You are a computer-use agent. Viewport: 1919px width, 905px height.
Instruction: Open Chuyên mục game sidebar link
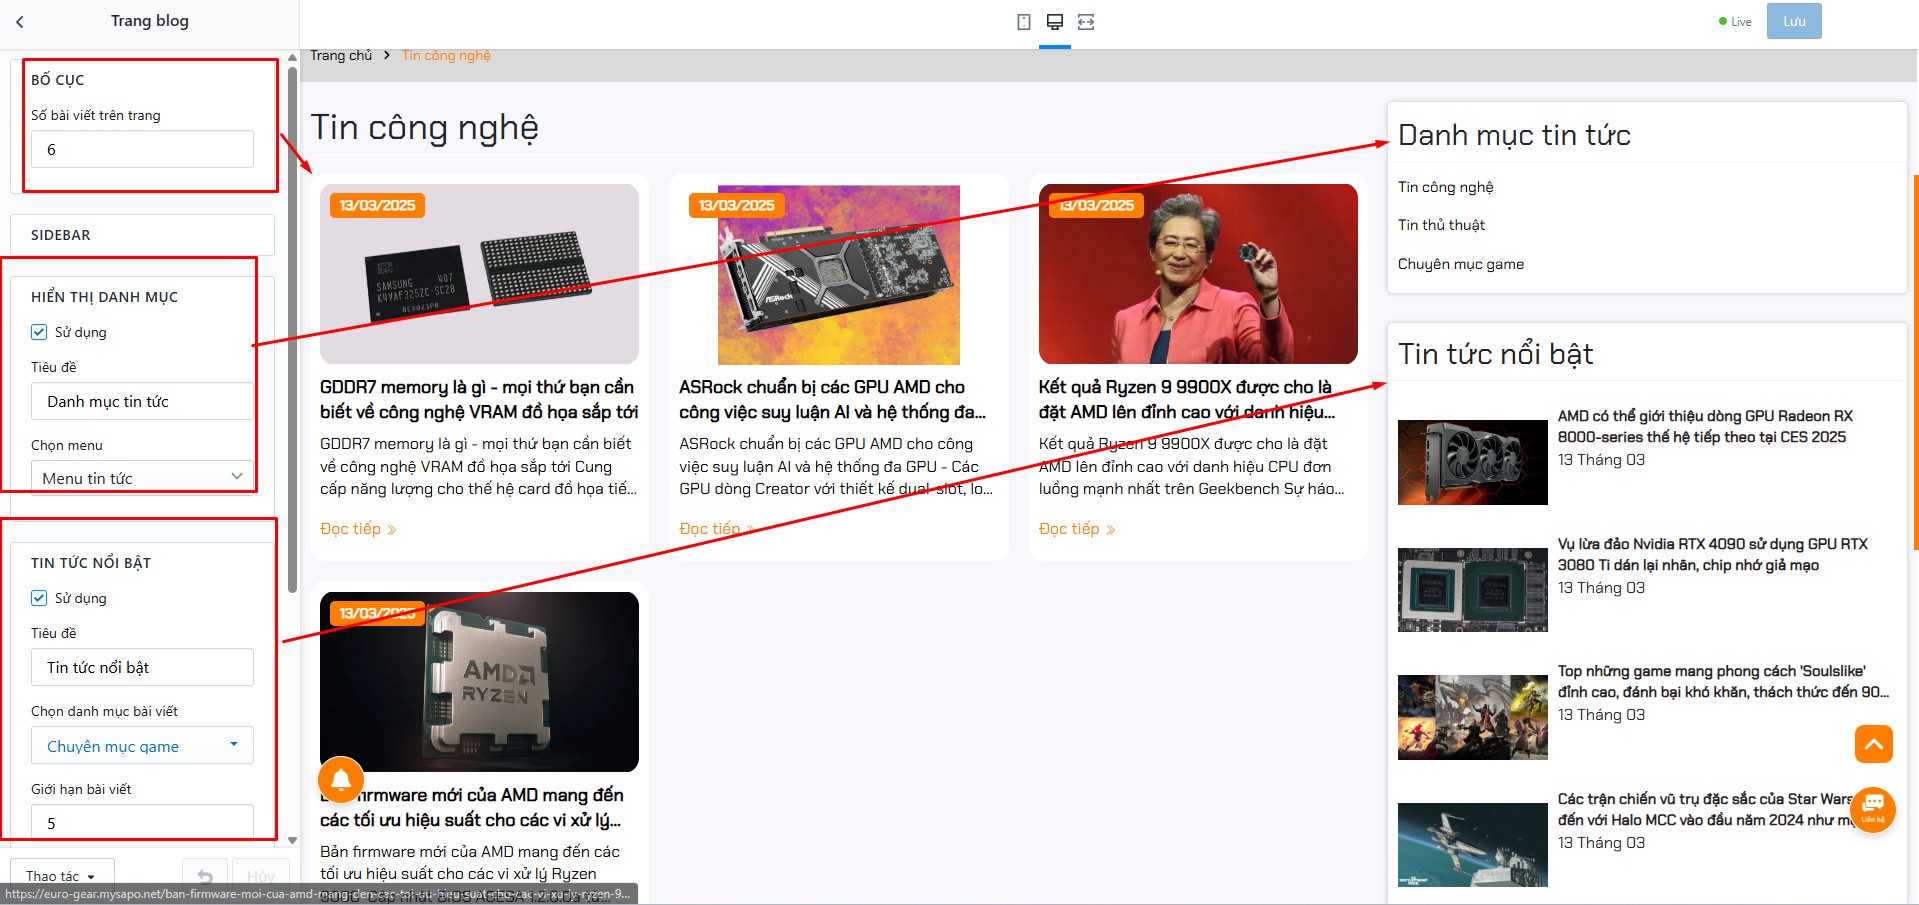pos(1461,264)
